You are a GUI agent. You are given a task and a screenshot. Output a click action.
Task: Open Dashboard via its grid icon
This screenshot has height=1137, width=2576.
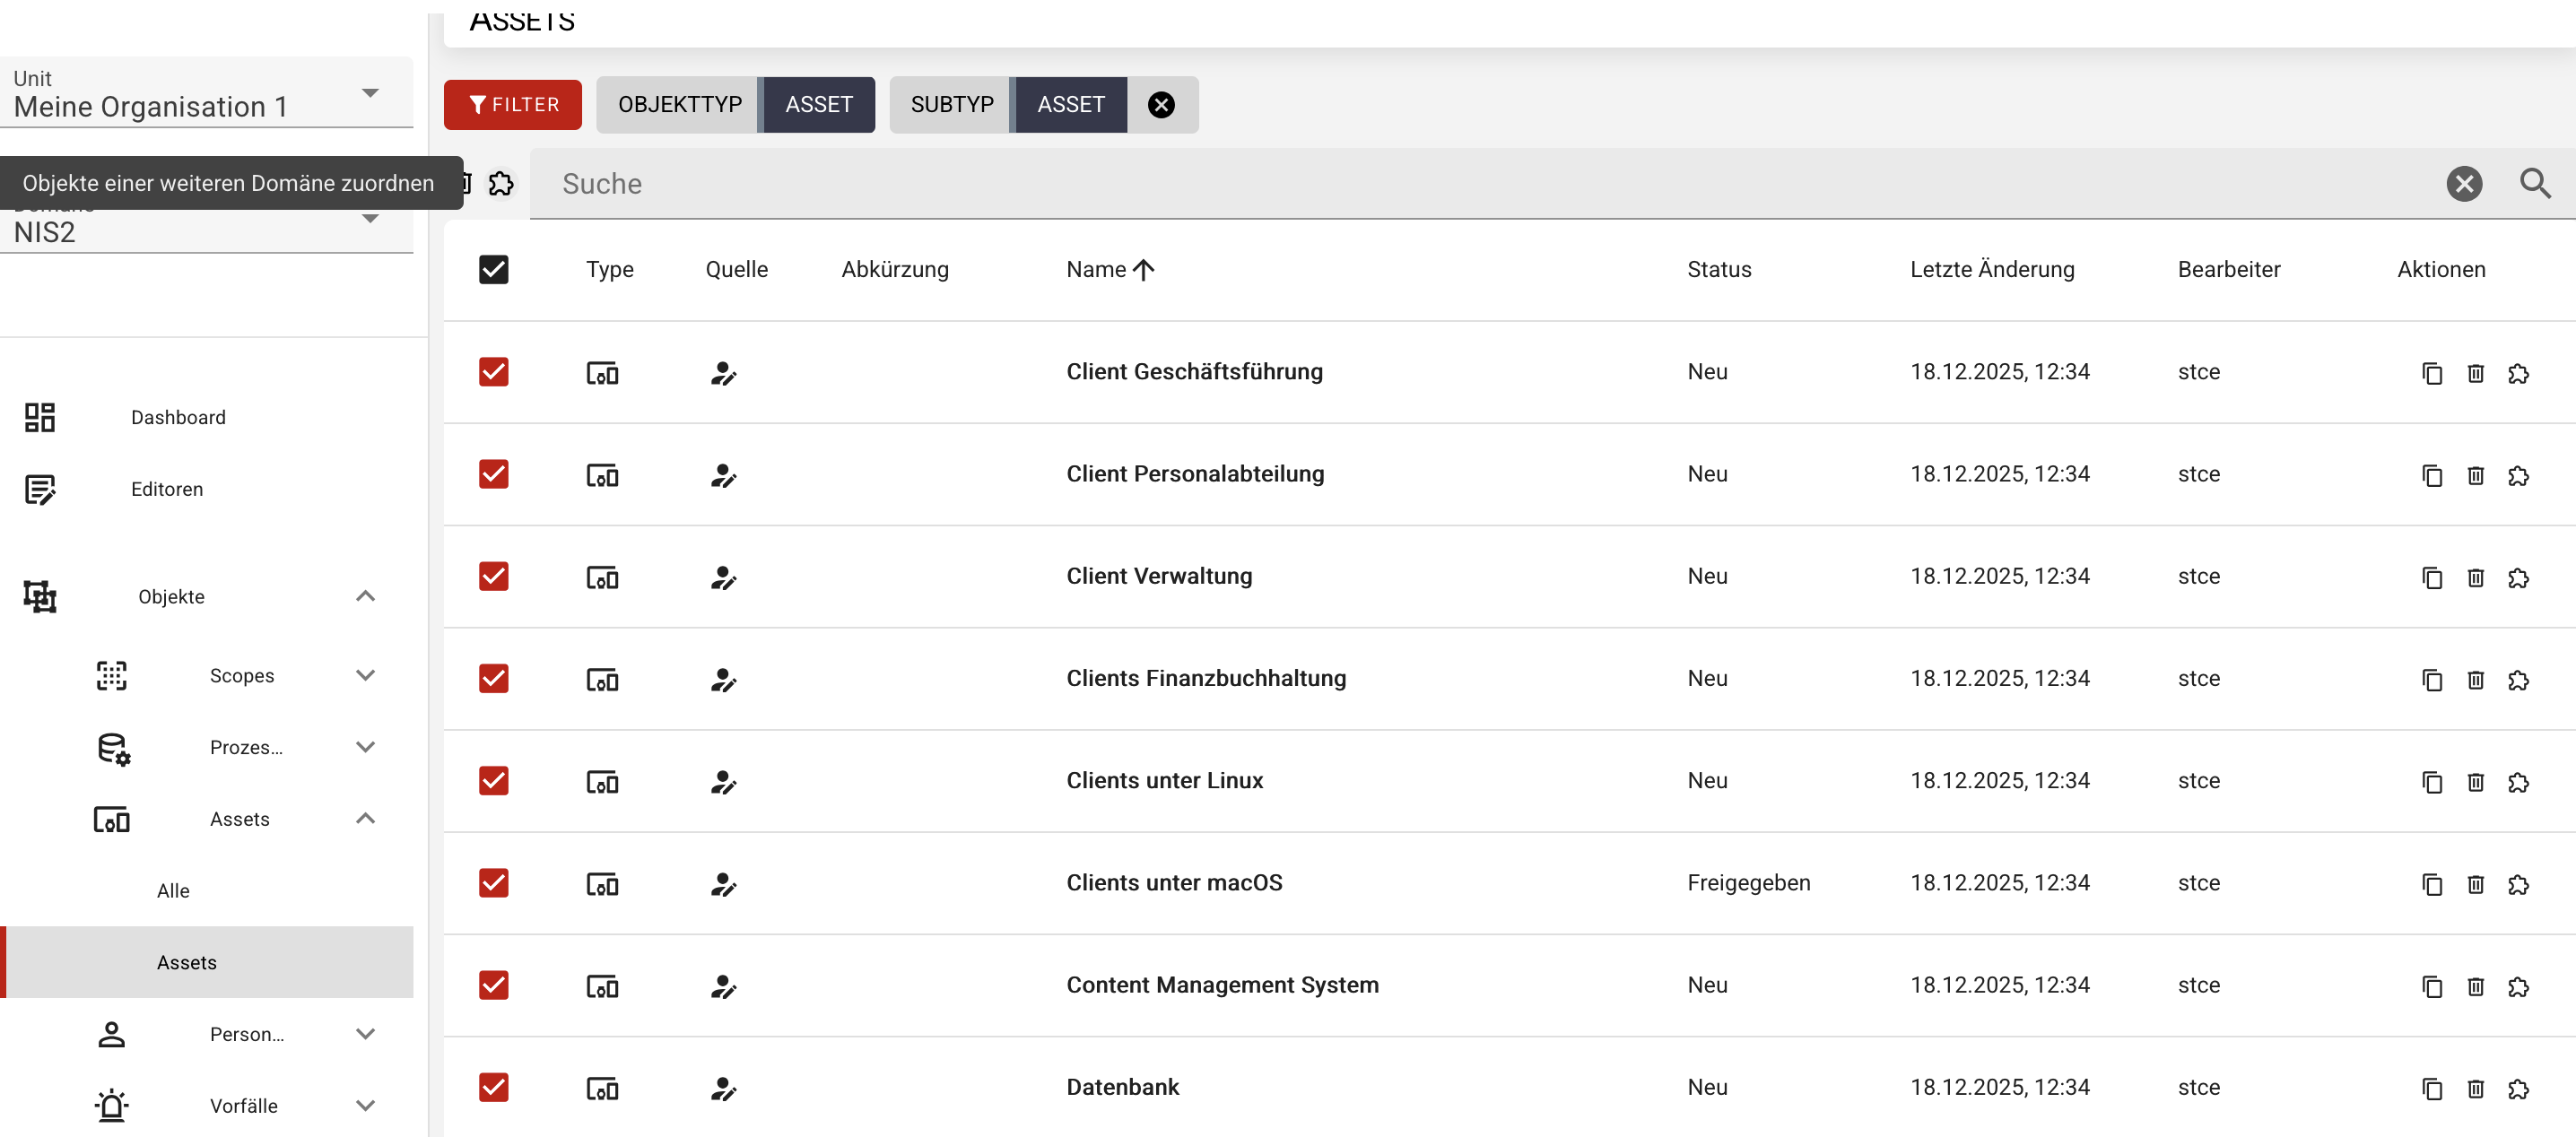click(x=40, y=417)
